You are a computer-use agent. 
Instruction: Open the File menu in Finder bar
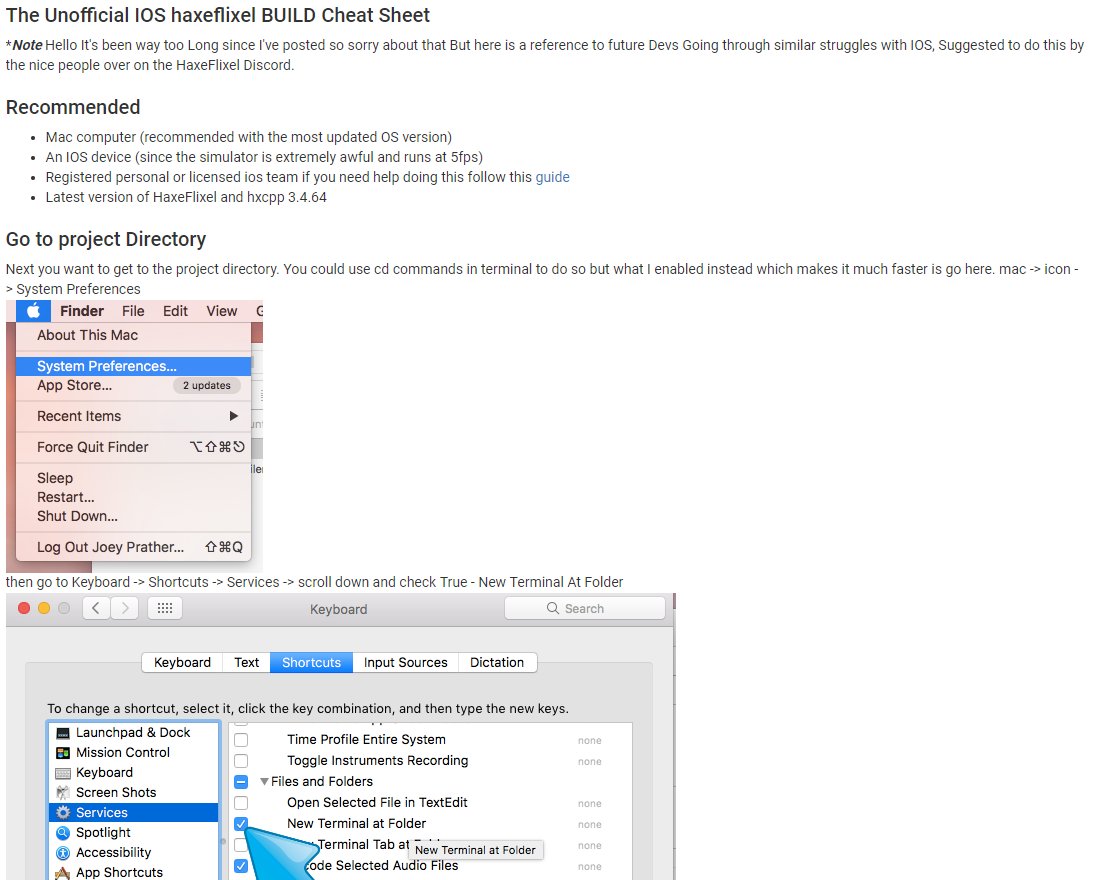click(x=133, y=311)
